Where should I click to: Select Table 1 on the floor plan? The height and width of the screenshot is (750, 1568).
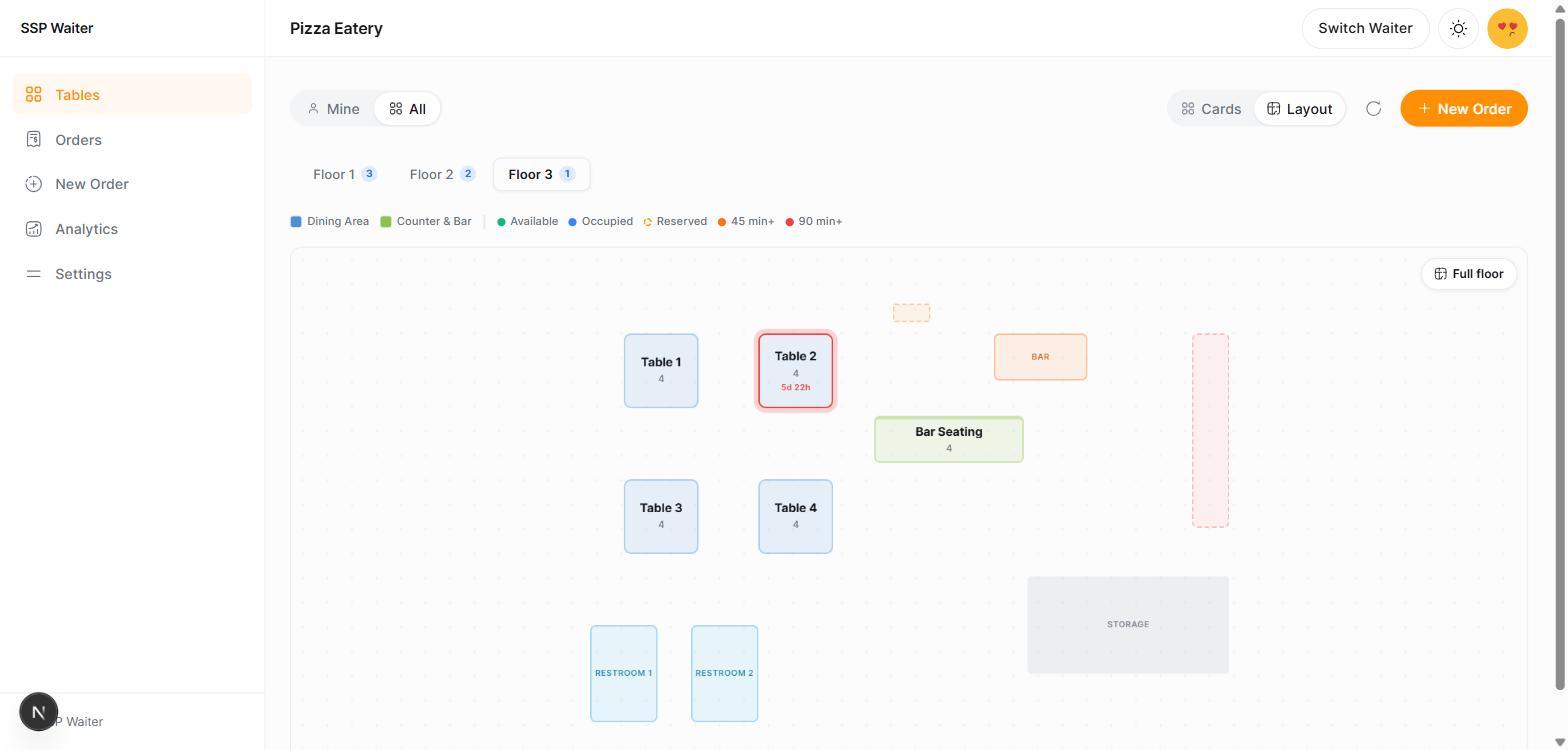pyautogui.click(x=661, y=371)
